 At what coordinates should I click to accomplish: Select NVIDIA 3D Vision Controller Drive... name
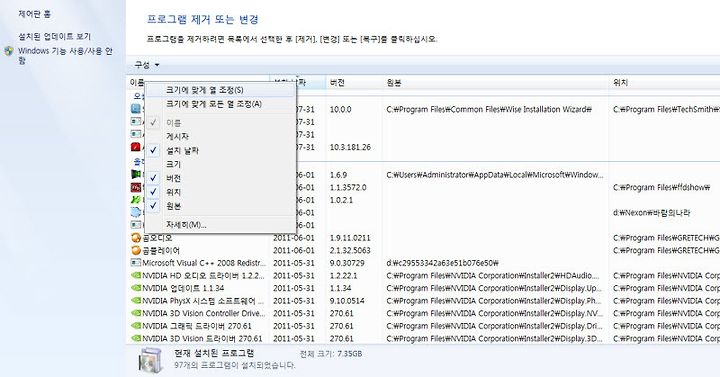point(204,313)
